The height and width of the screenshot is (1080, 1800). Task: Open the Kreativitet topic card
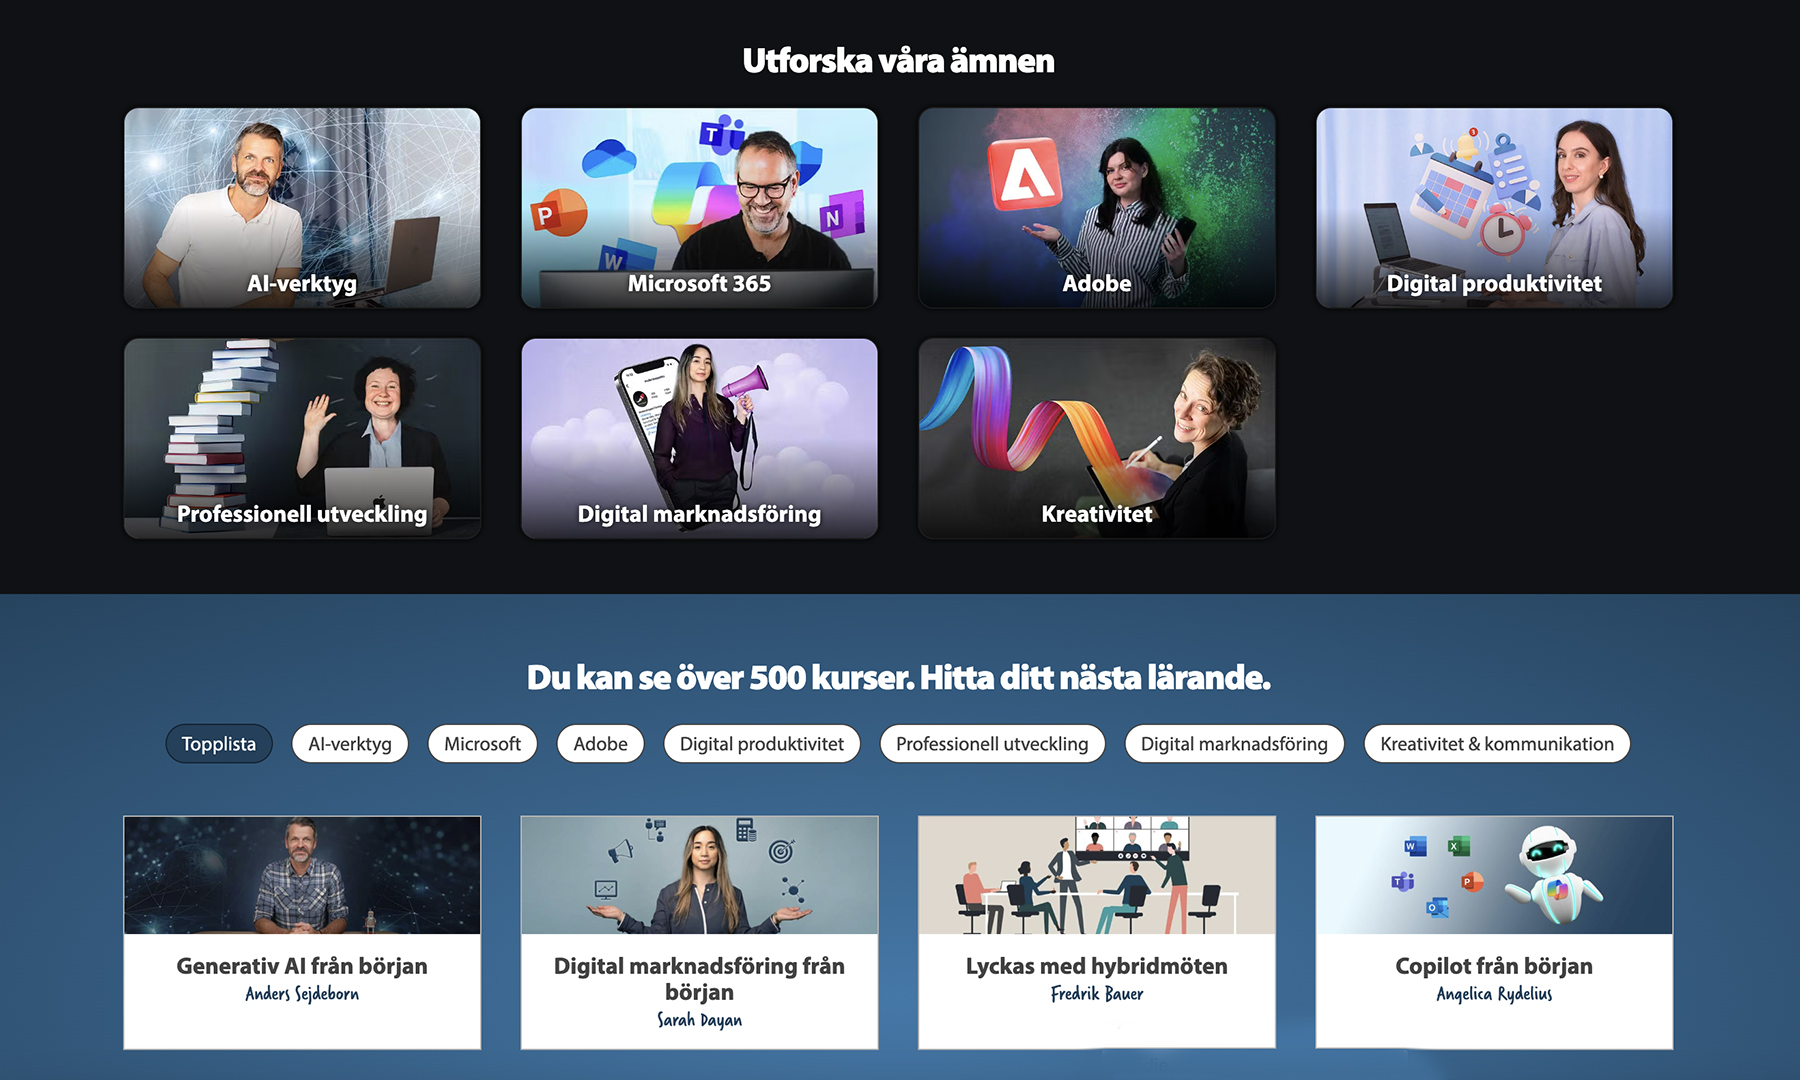pyautogui.click(x=1097, y=438)
